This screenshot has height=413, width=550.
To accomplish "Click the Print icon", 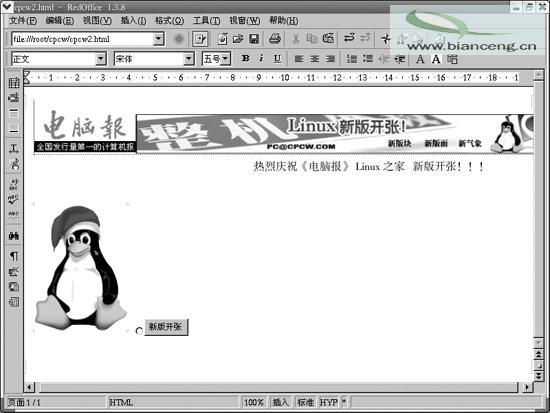I will click(x=275, y=38).
